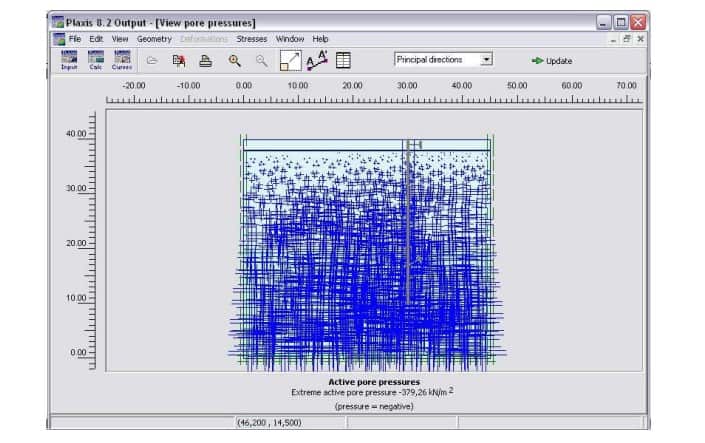This screenshot has width=705, height=443.
Task: Open the Plaxis Input program icon
Action: 69,60
